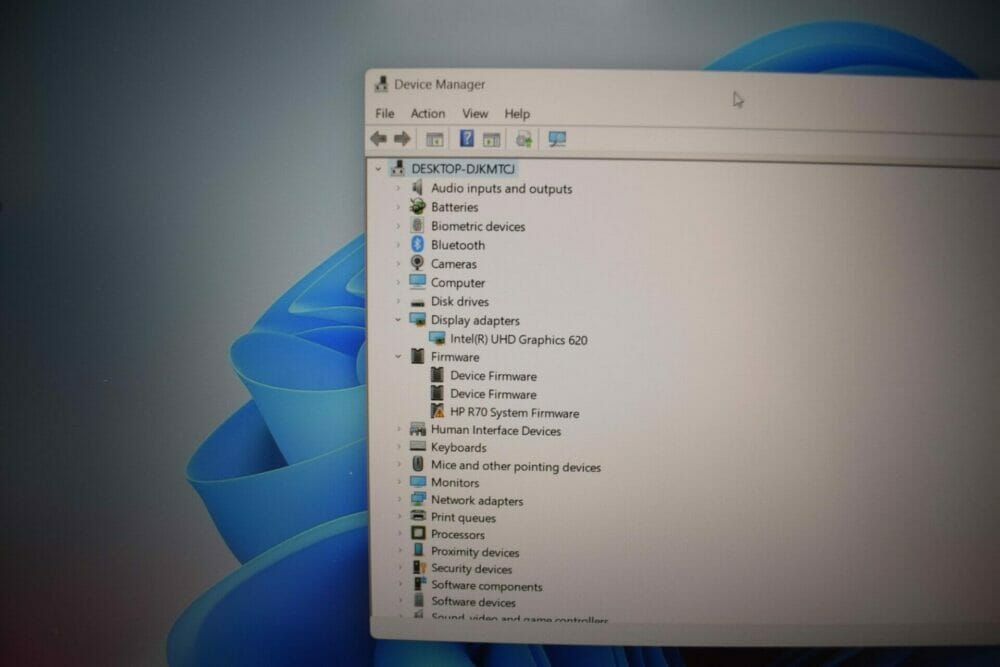Select the Keyboards label
Viewport: 1000px width, 667px height.
[x=458, y=448]
